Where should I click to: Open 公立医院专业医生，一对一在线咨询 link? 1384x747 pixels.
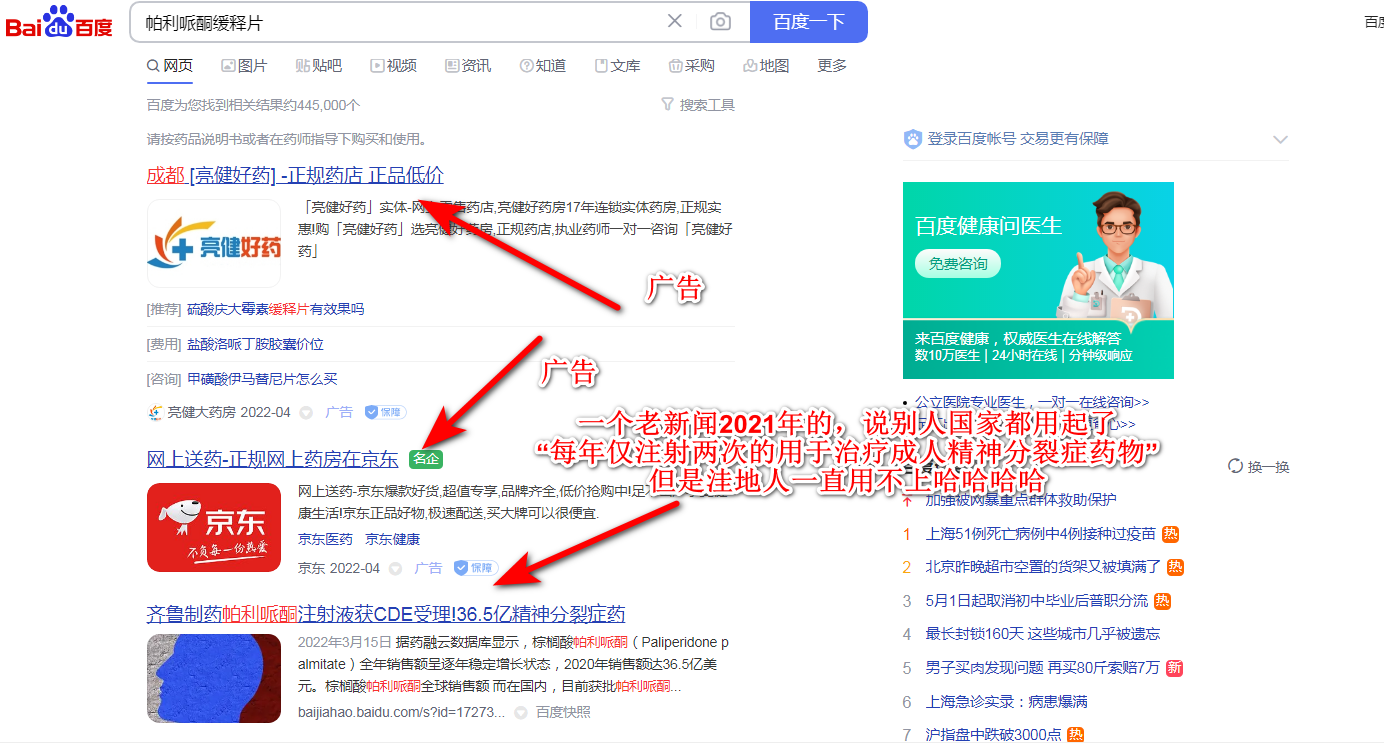point(1032,402)
